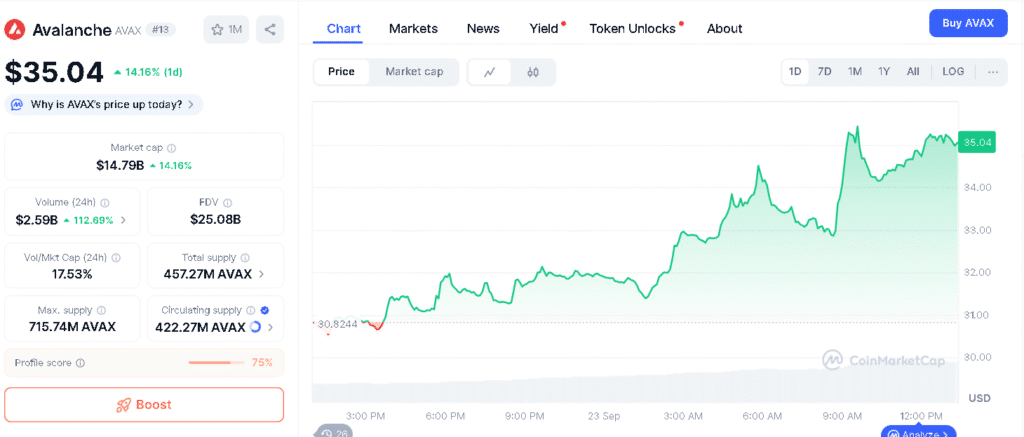This screenshot has height=437, width=1024.
Task: Add AVAX to watchlist via star button
Action: 226,29
